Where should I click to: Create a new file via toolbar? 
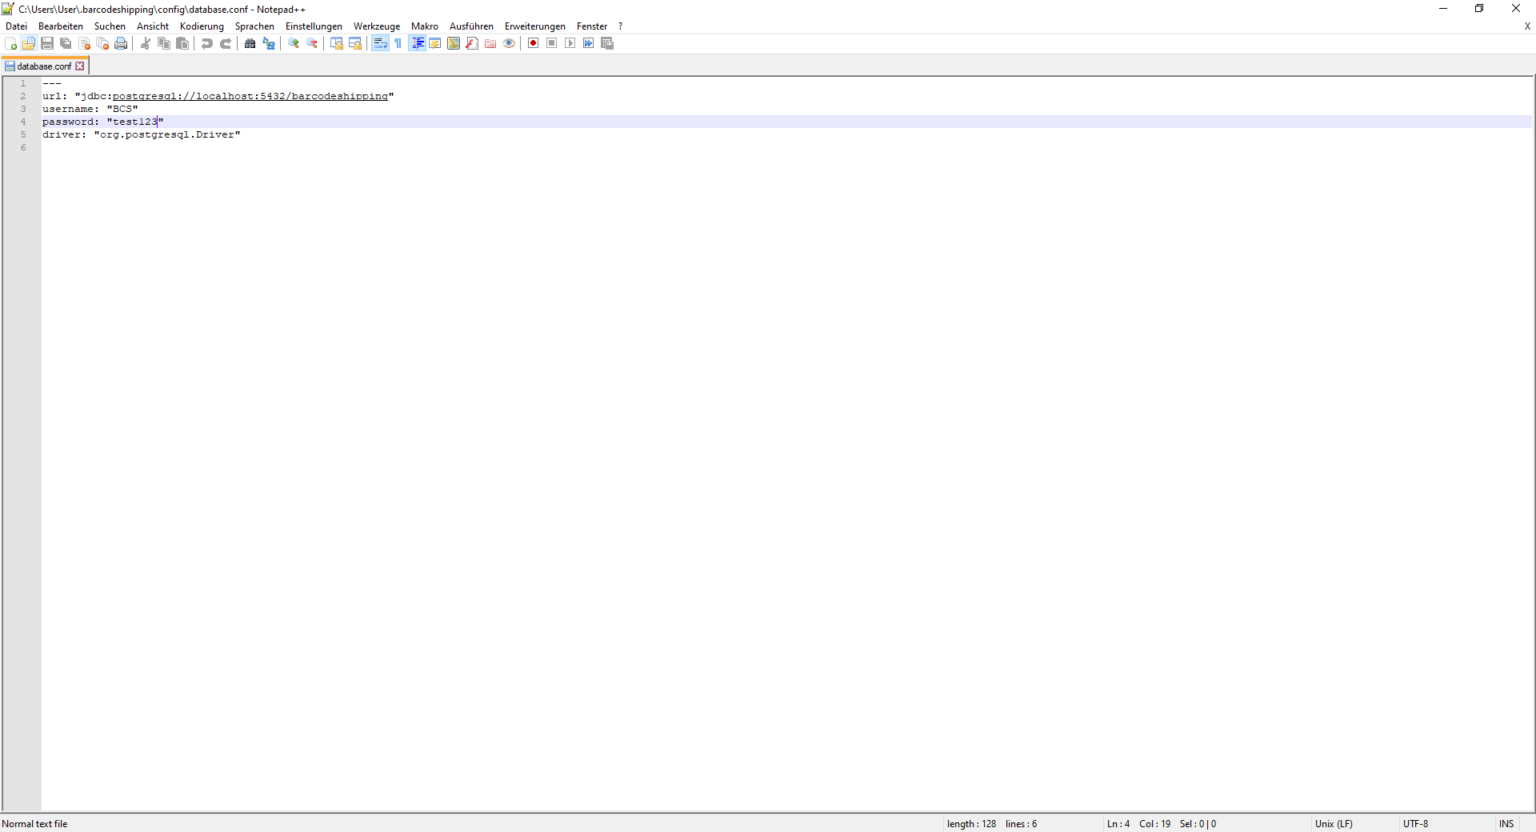pyautogui.click(x=11, y=44)
